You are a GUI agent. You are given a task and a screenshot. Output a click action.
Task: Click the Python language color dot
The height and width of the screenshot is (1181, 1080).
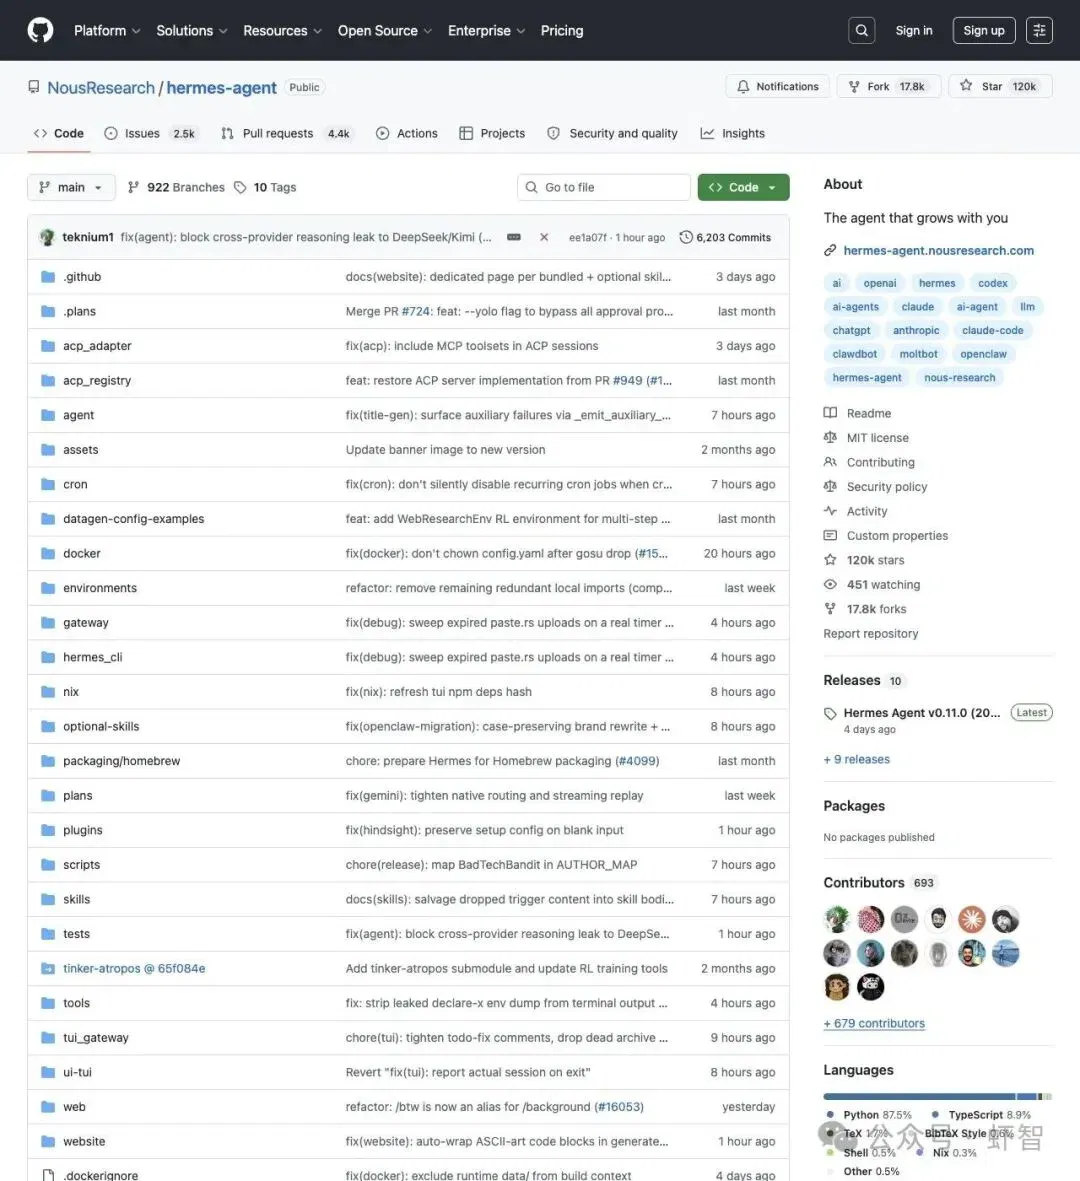(830, 1115)
